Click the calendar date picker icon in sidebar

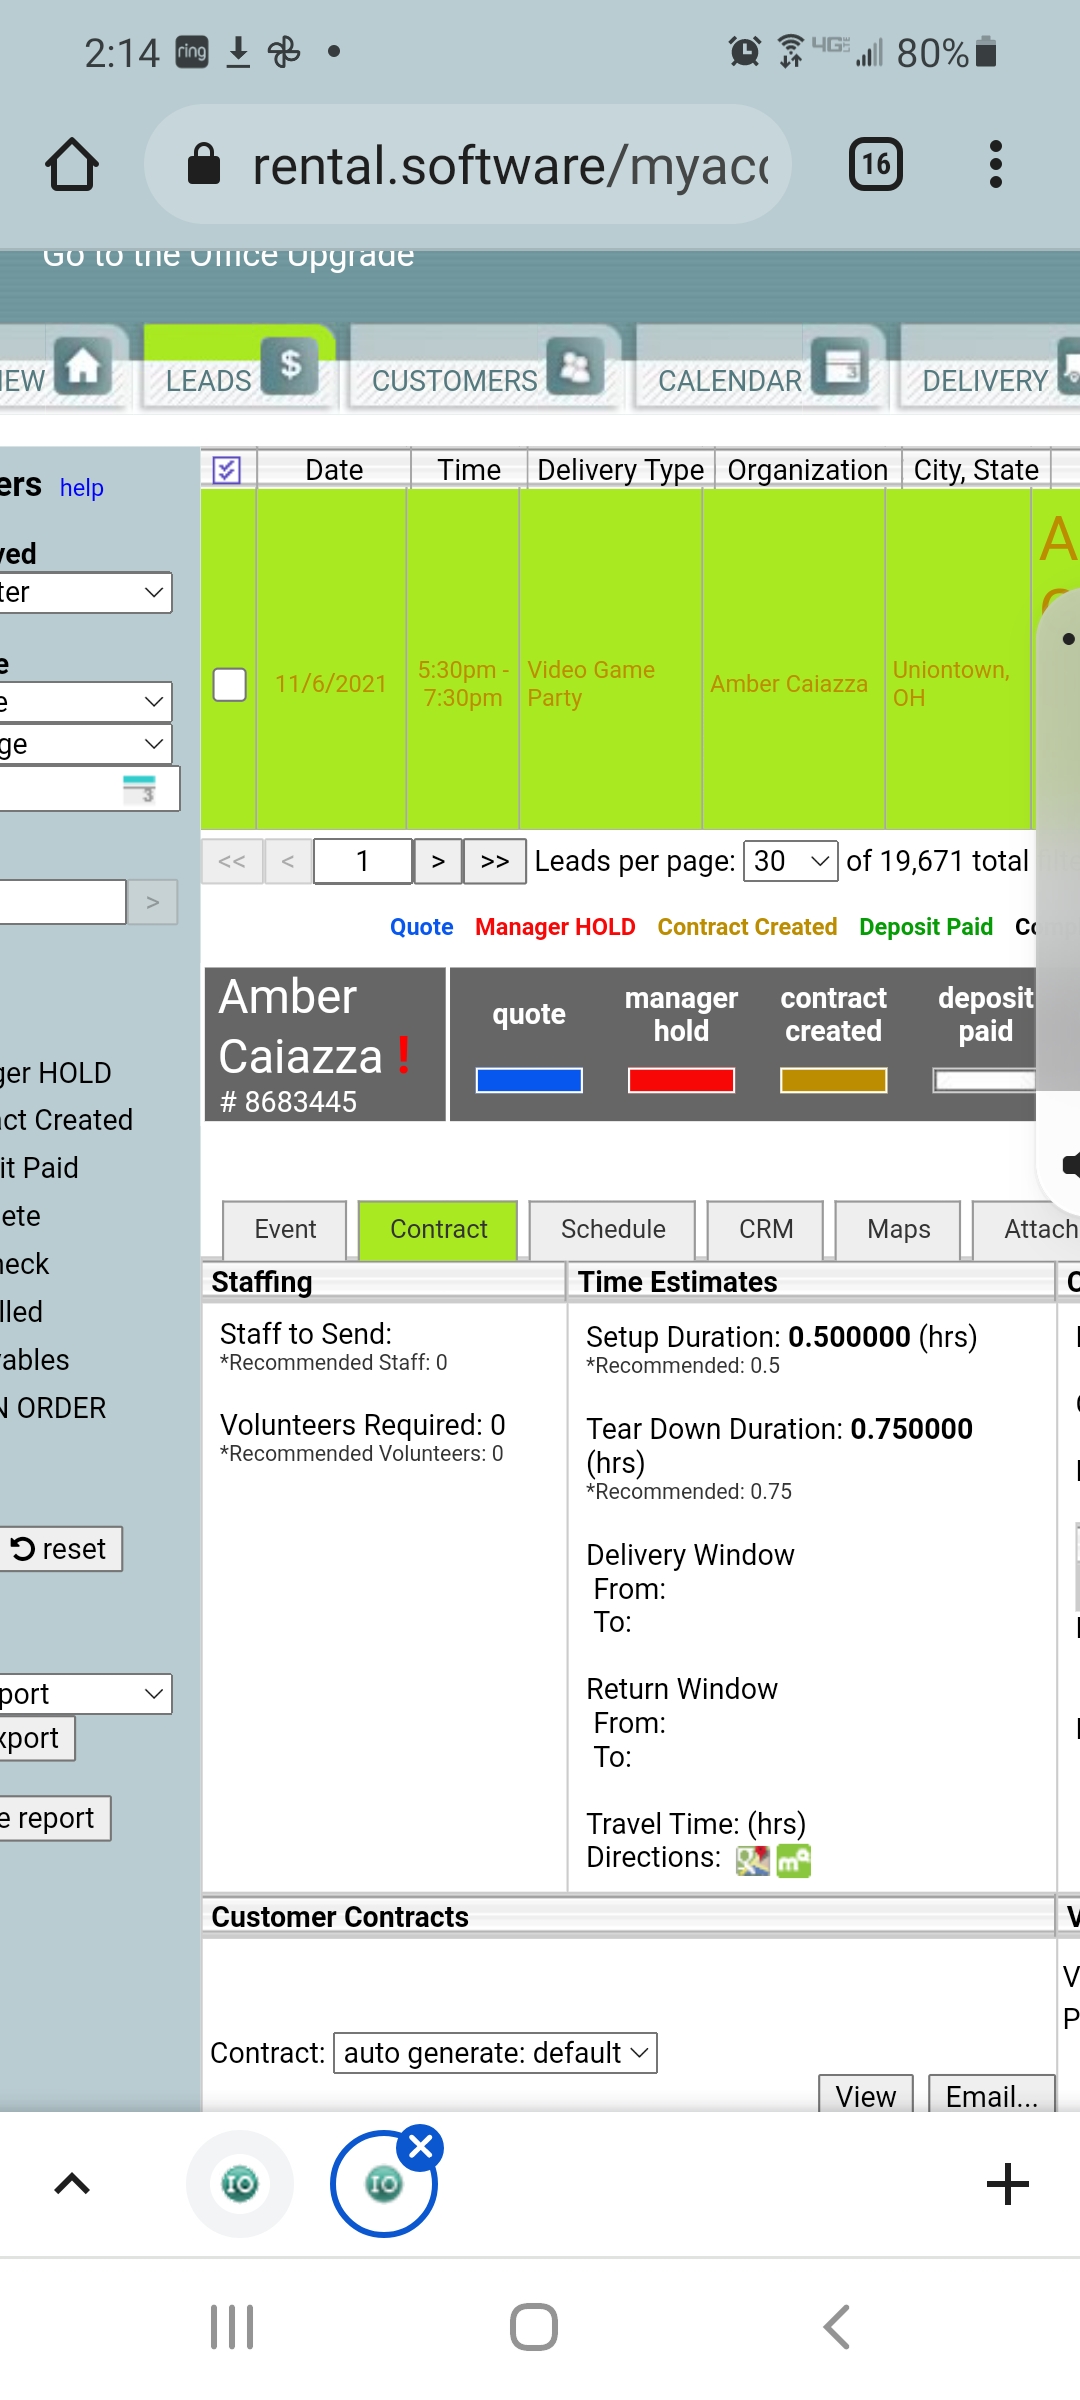pos(140,789)
